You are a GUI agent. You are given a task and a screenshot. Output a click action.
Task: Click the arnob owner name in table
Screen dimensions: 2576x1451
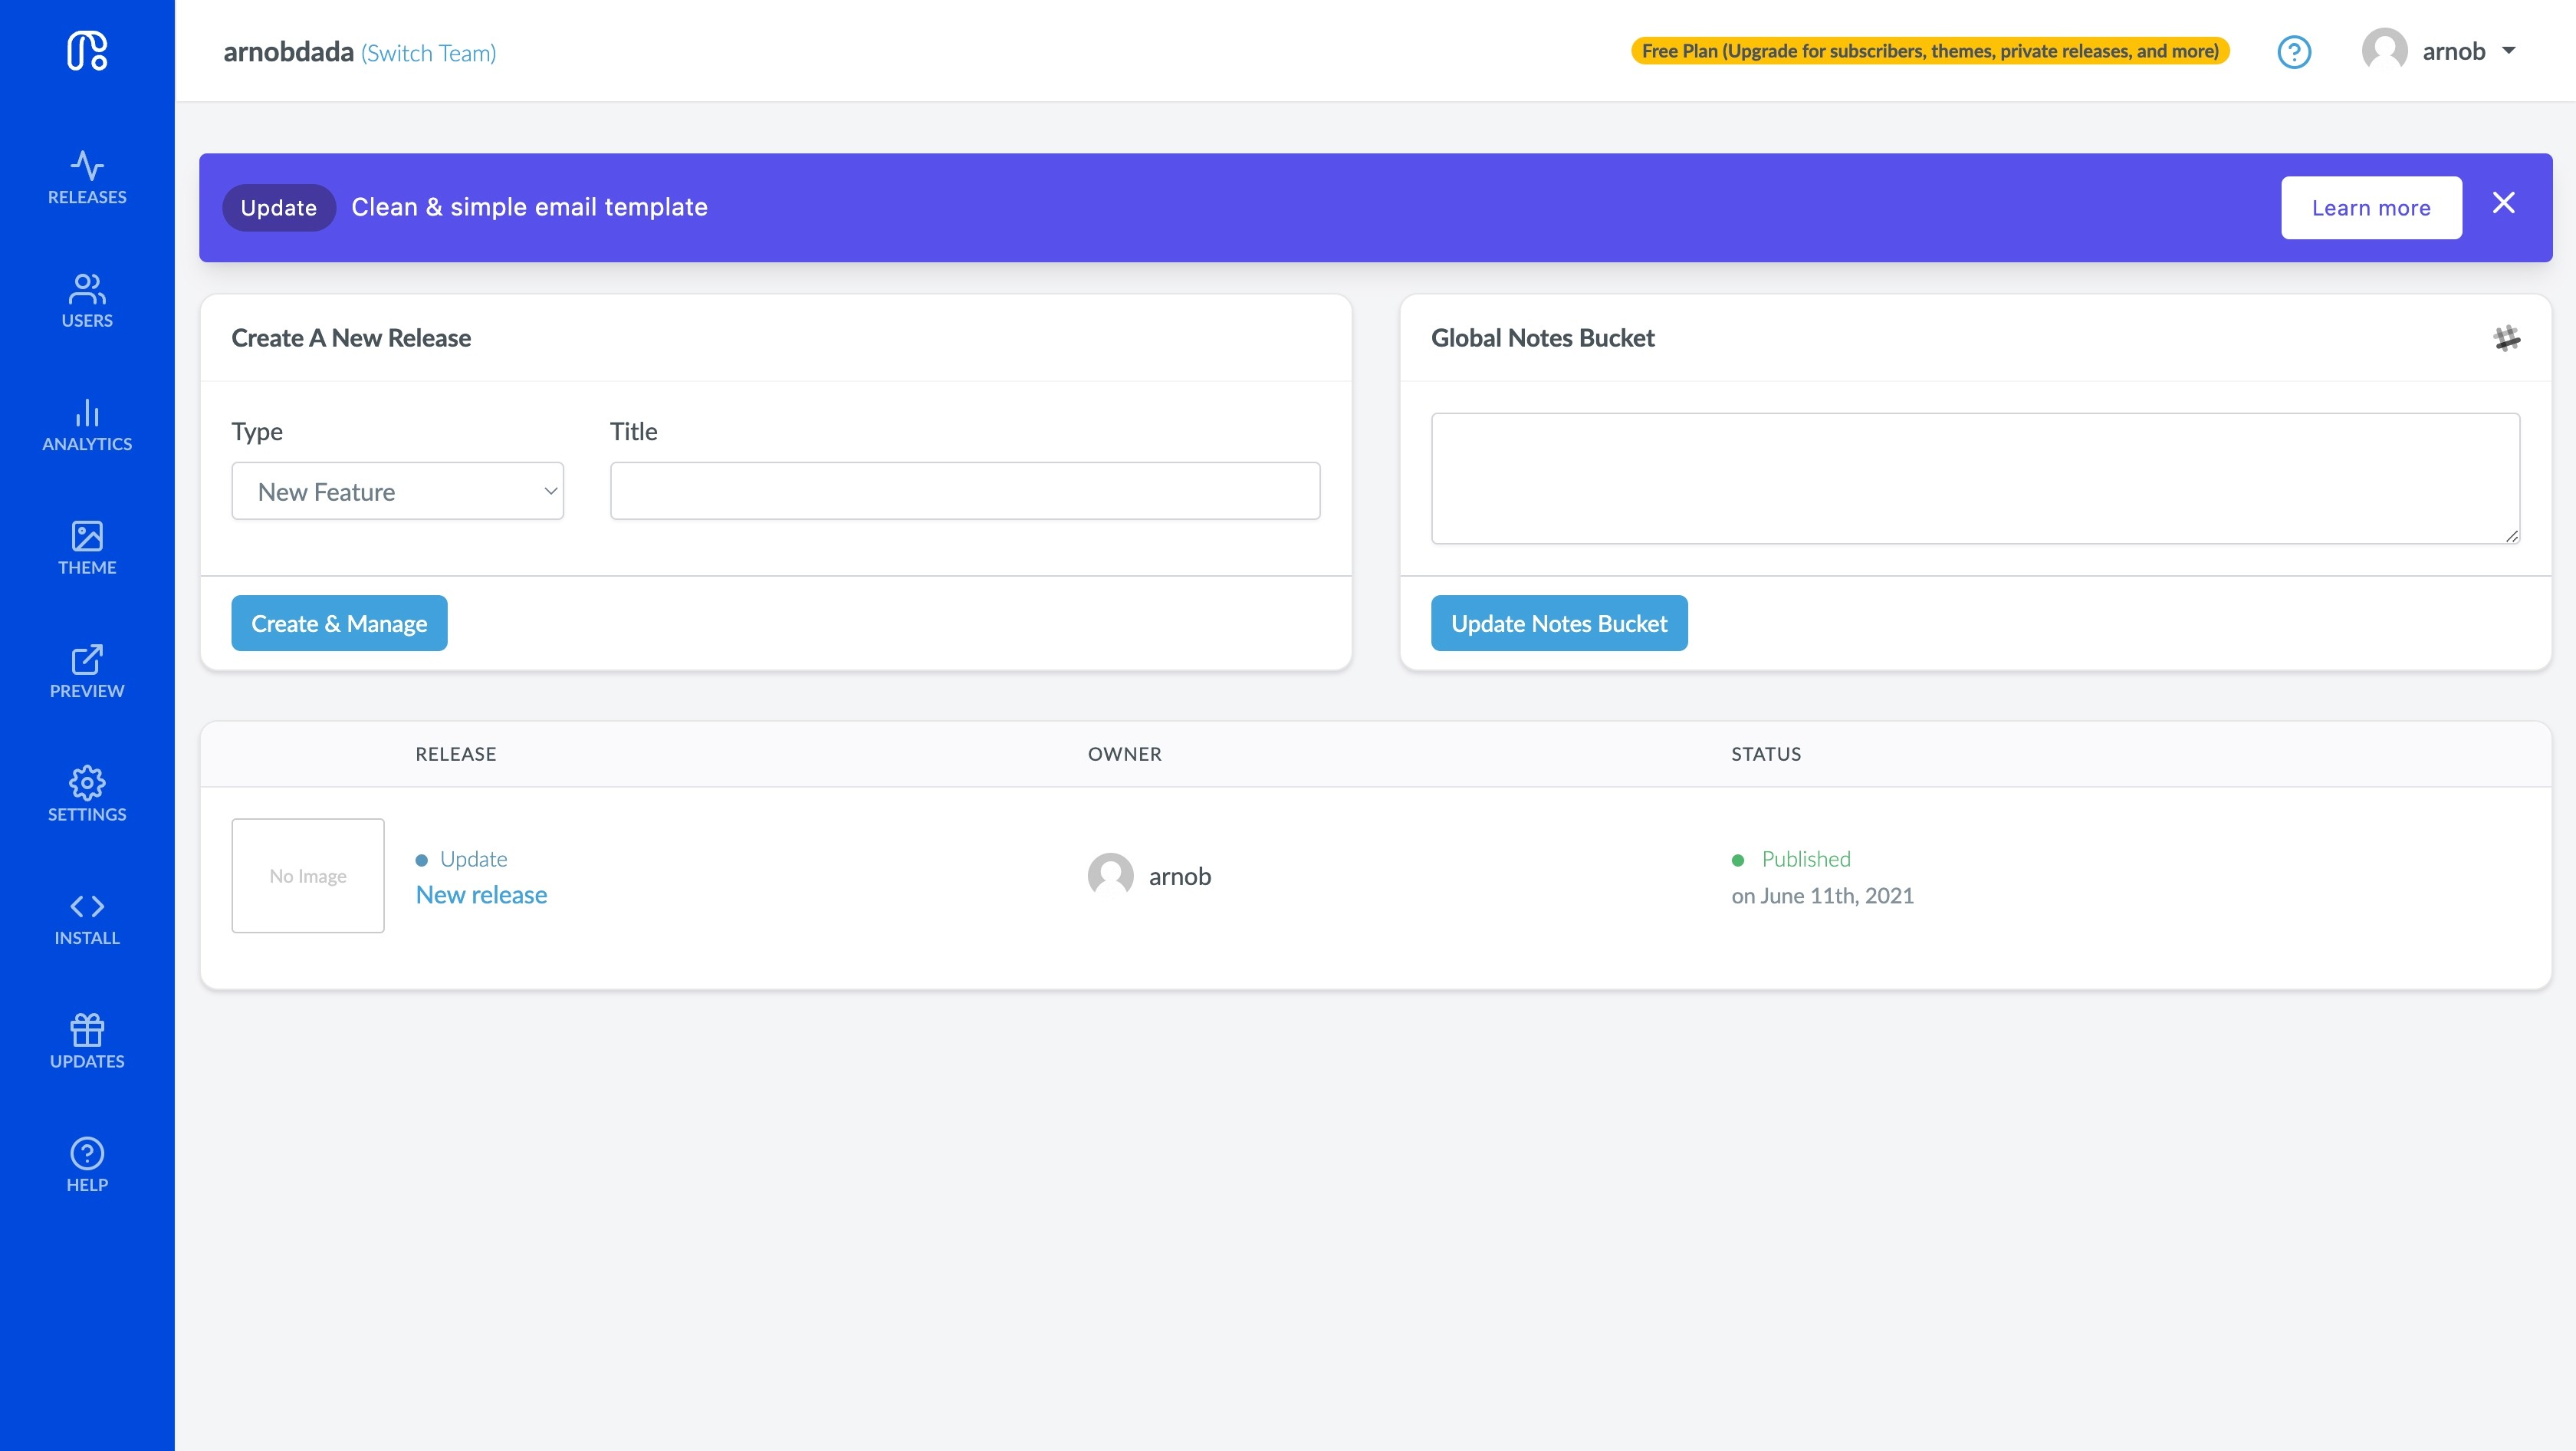coord(1180,876)
